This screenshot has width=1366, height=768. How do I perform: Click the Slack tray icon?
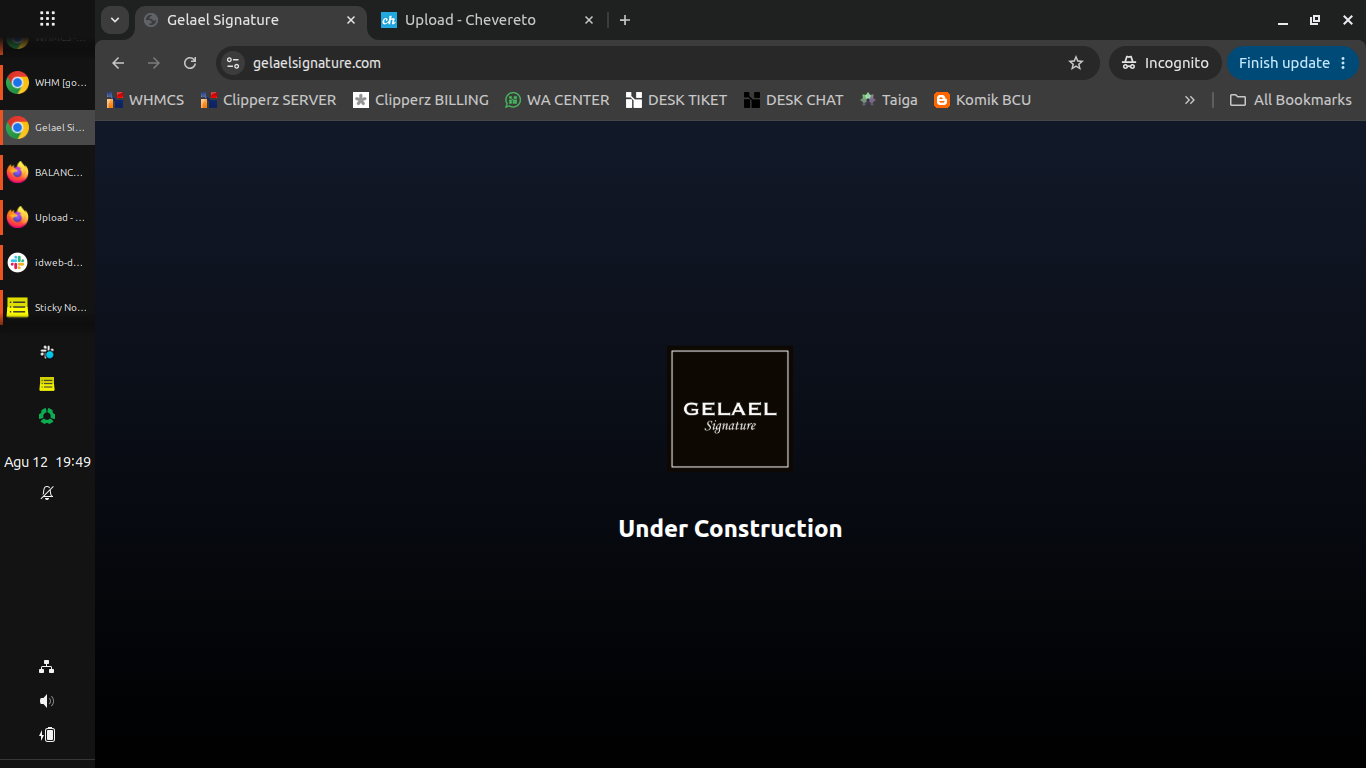(47, 352)
